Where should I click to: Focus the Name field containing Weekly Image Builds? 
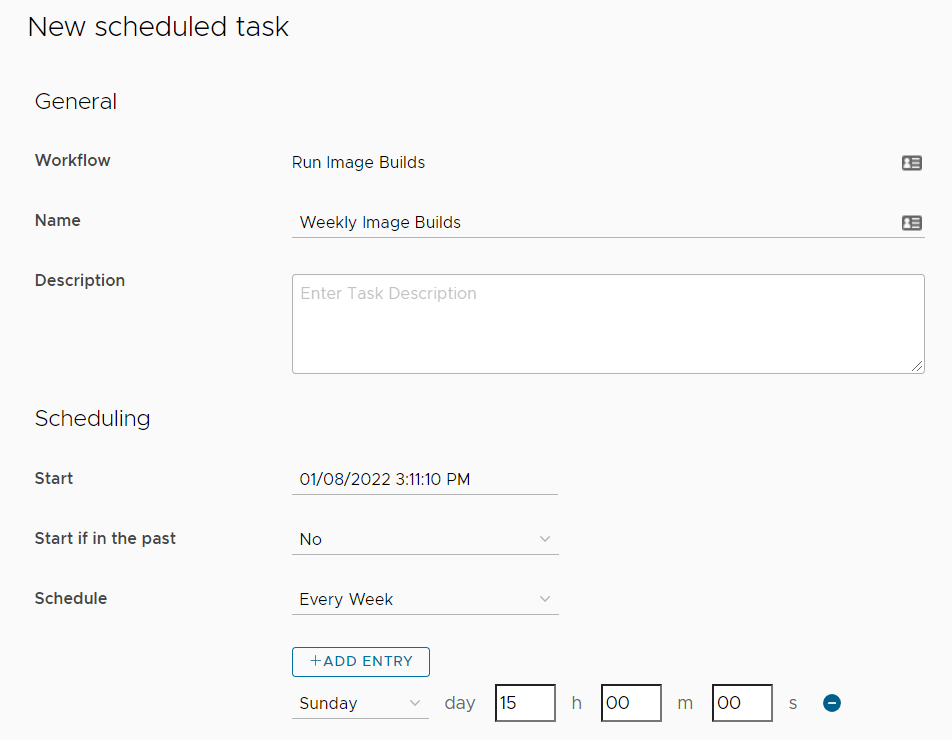(x=590, y=223)
